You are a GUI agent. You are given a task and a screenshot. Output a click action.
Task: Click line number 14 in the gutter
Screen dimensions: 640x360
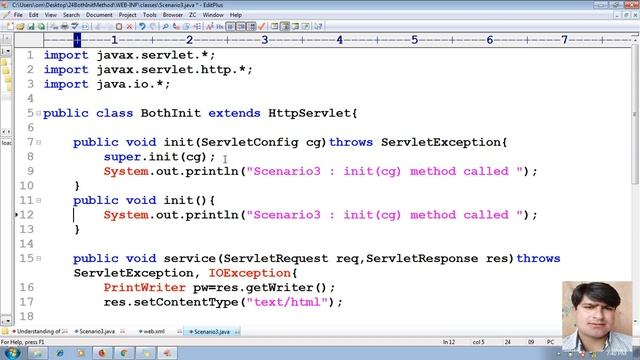point(27,244)
